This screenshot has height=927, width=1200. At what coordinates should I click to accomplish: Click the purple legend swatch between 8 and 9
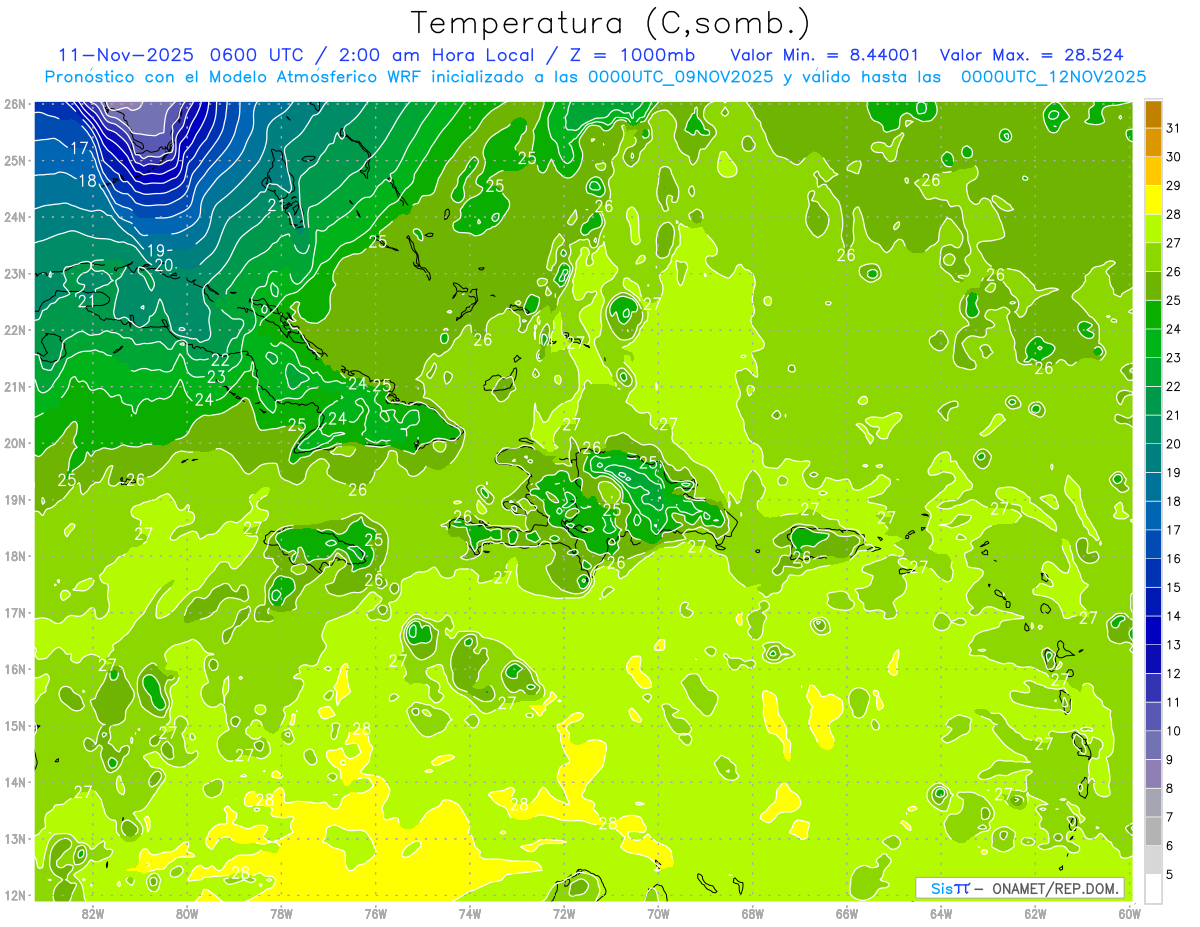(1153, 774)
